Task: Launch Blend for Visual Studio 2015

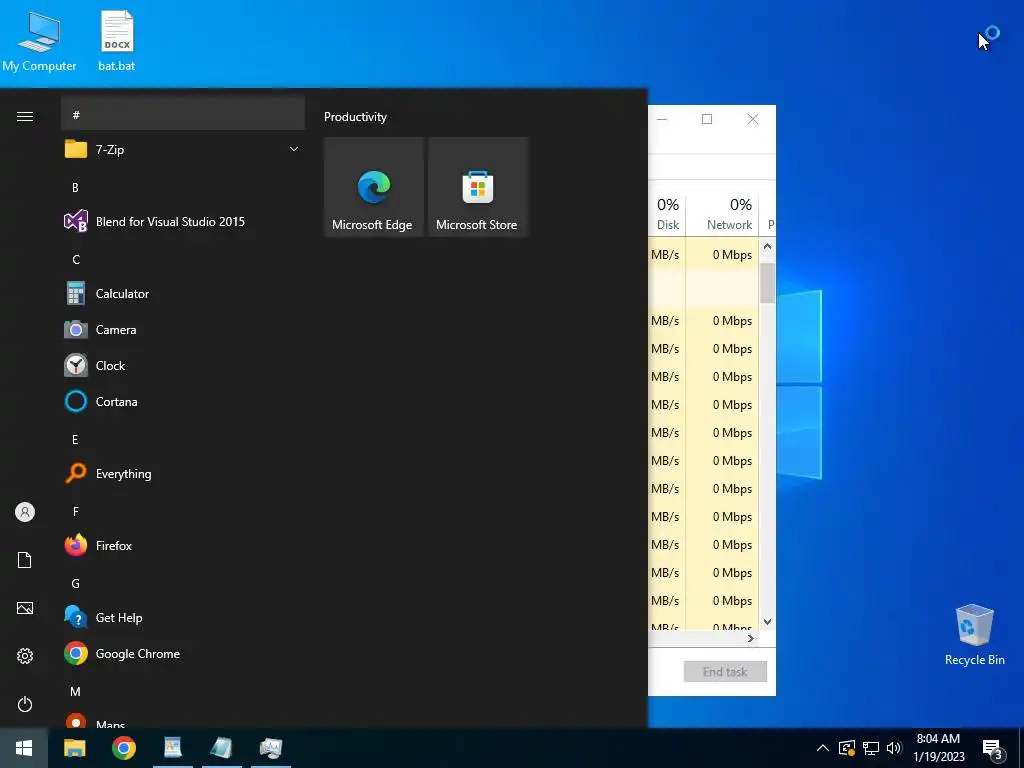Action: point(183,221)
